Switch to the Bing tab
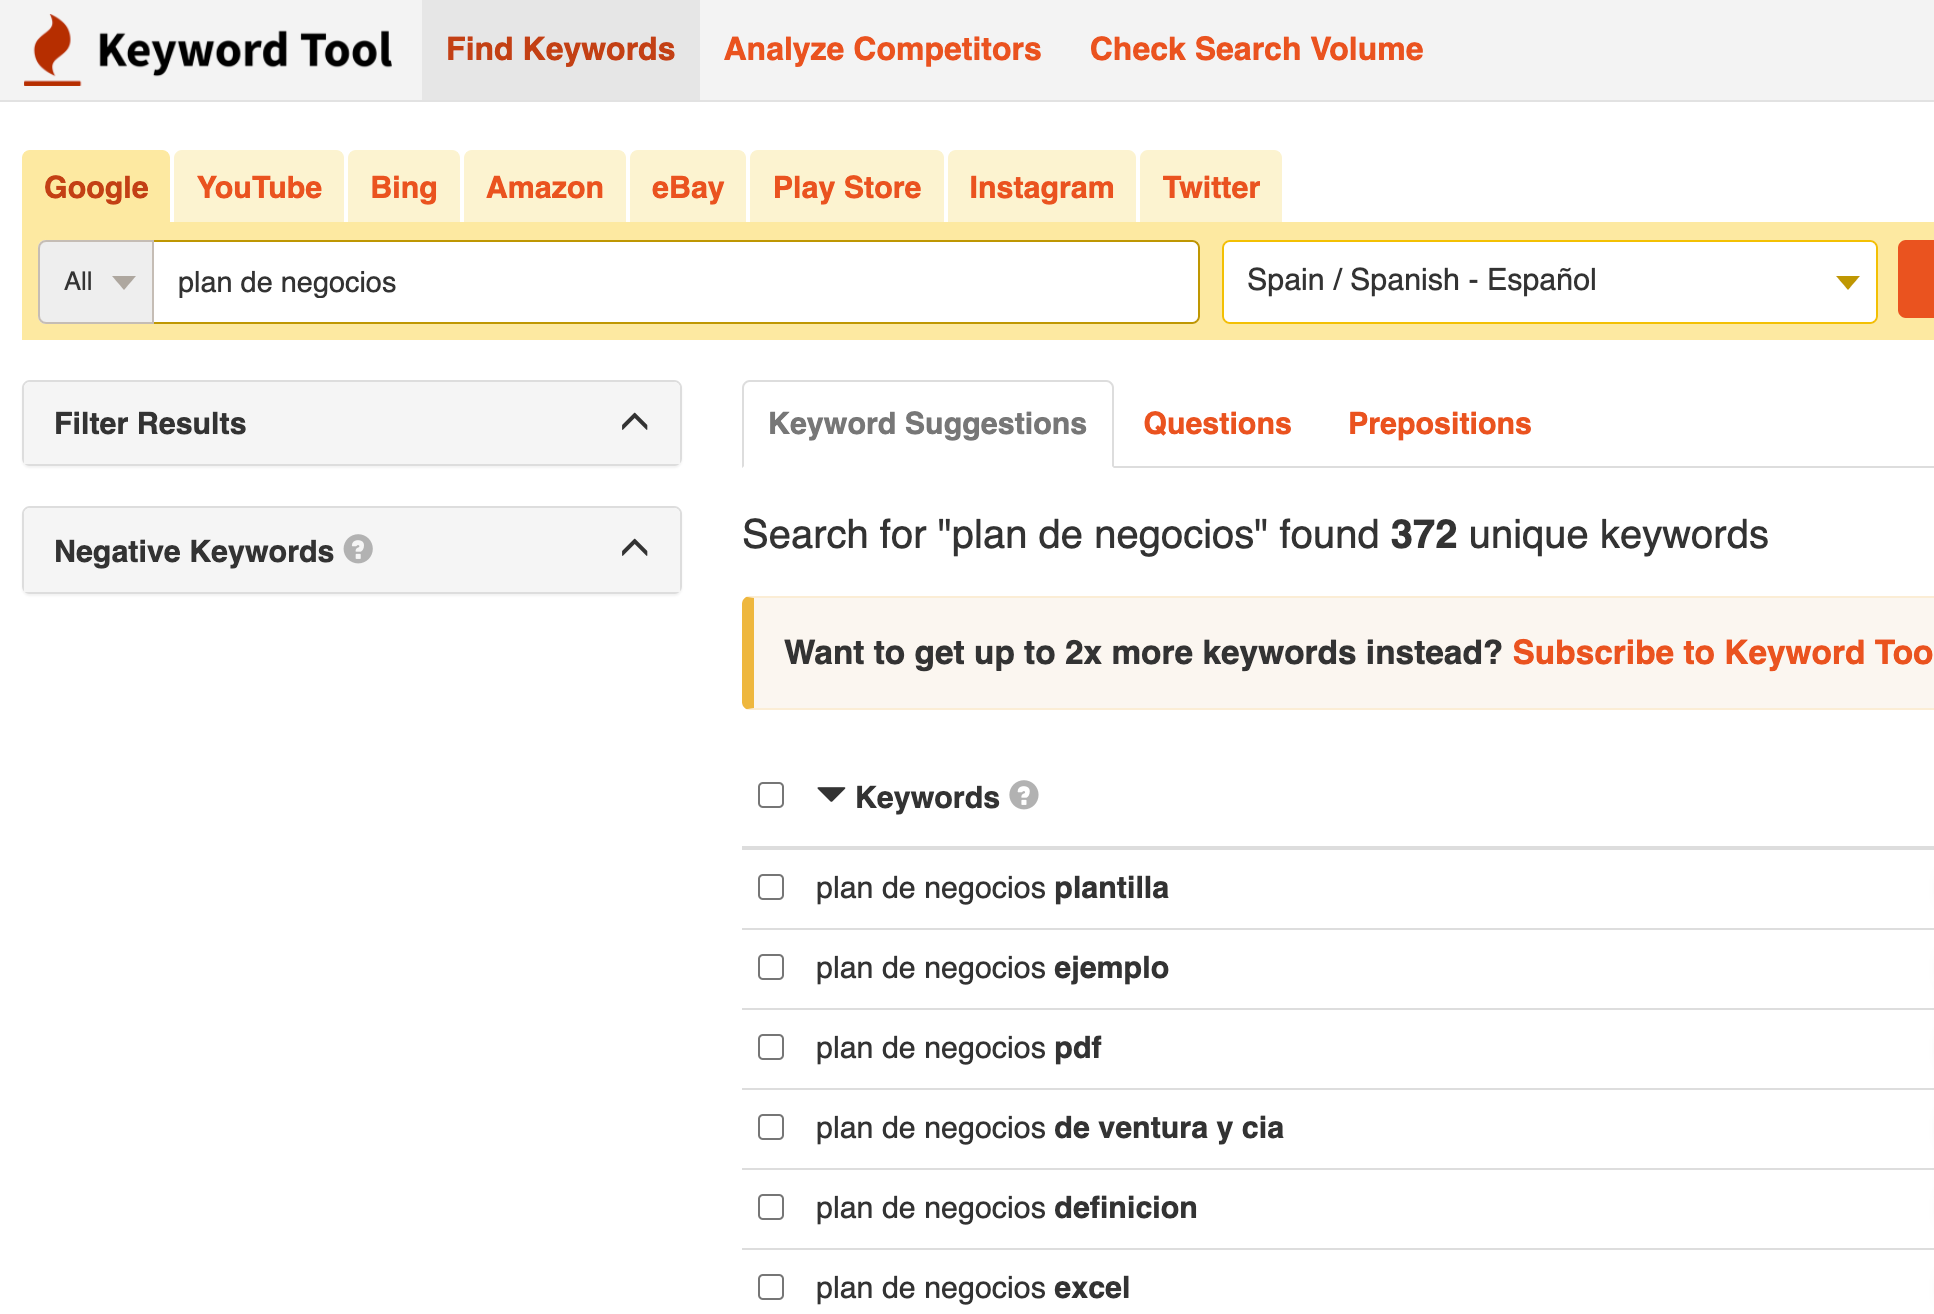 404,187
